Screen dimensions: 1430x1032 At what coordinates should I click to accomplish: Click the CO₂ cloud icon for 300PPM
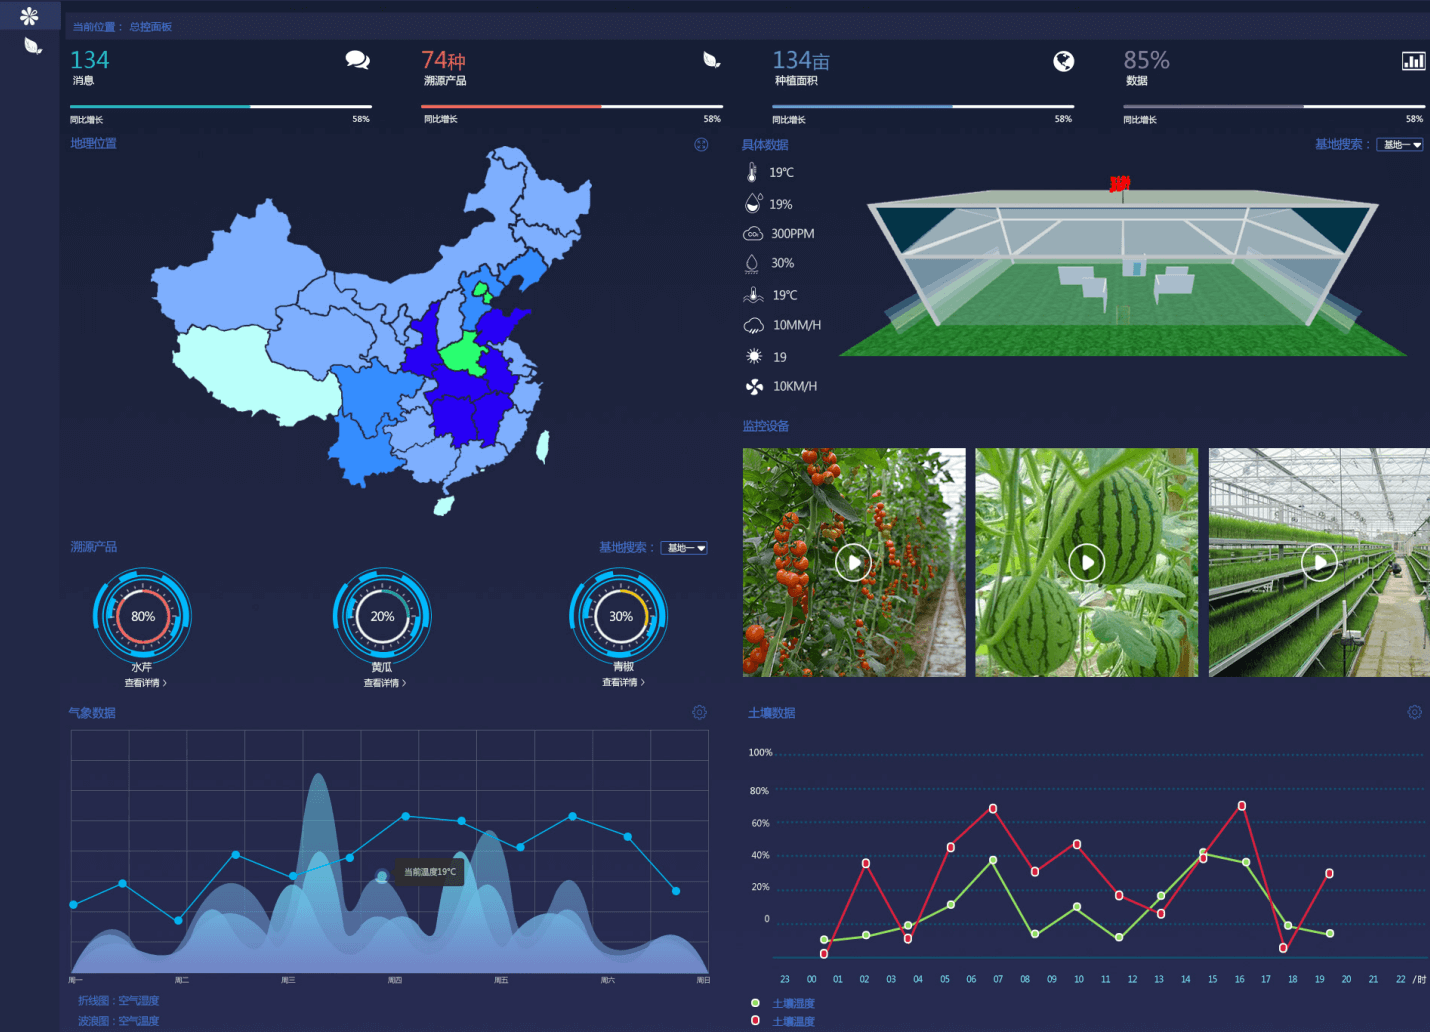pyautogui.click(x=753, y=233)
